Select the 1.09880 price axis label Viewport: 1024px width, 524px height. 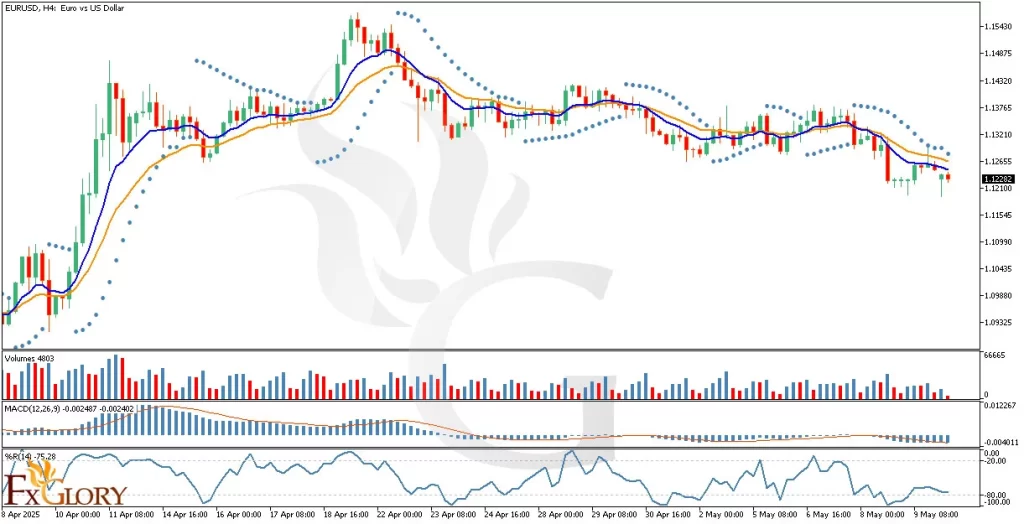click(x=999, y=295)
